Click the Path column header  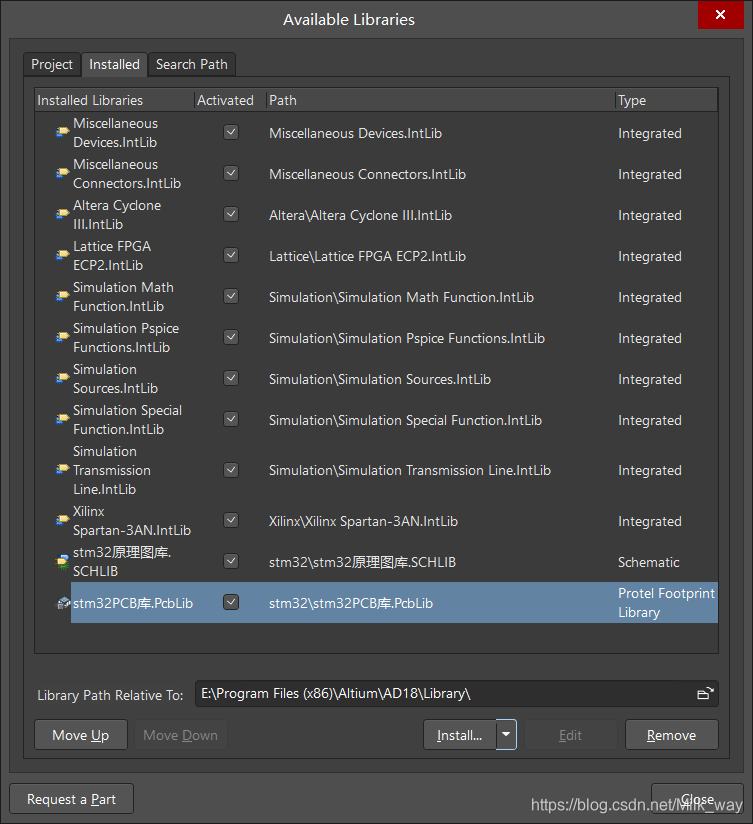tap(441, 100)
